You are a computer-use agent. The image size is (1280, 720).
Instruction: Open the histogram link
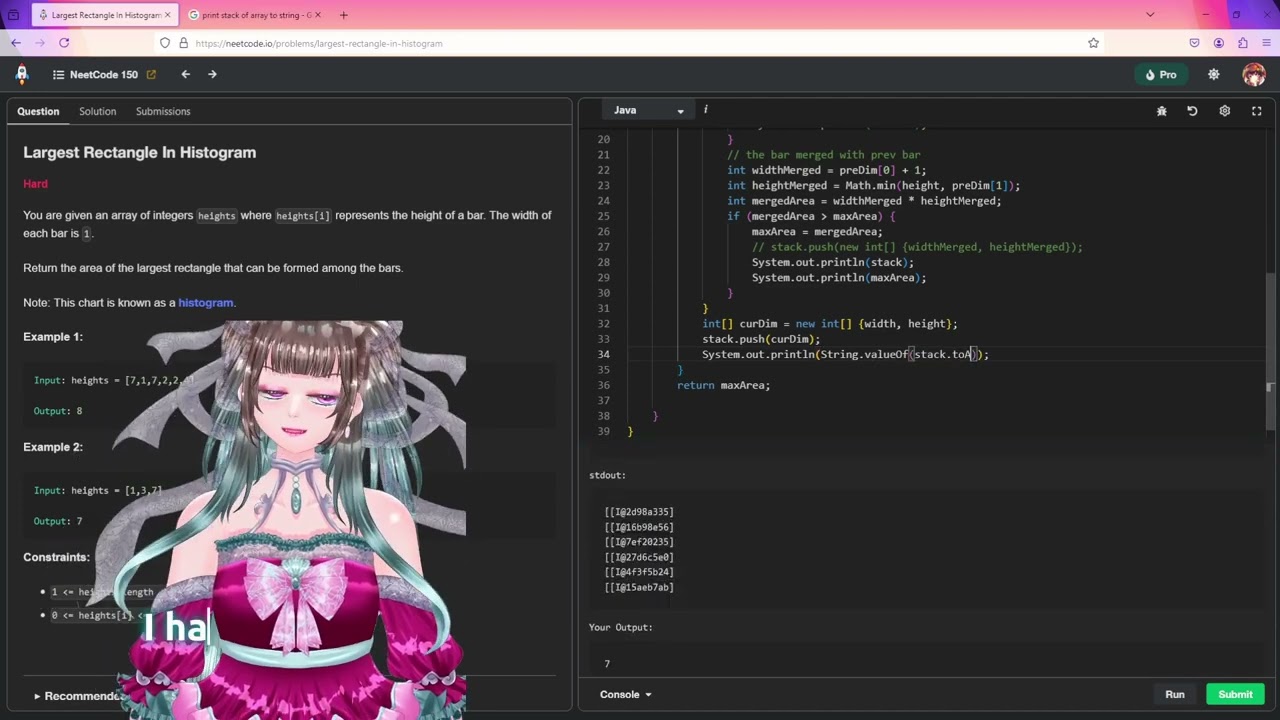[206, 303]
